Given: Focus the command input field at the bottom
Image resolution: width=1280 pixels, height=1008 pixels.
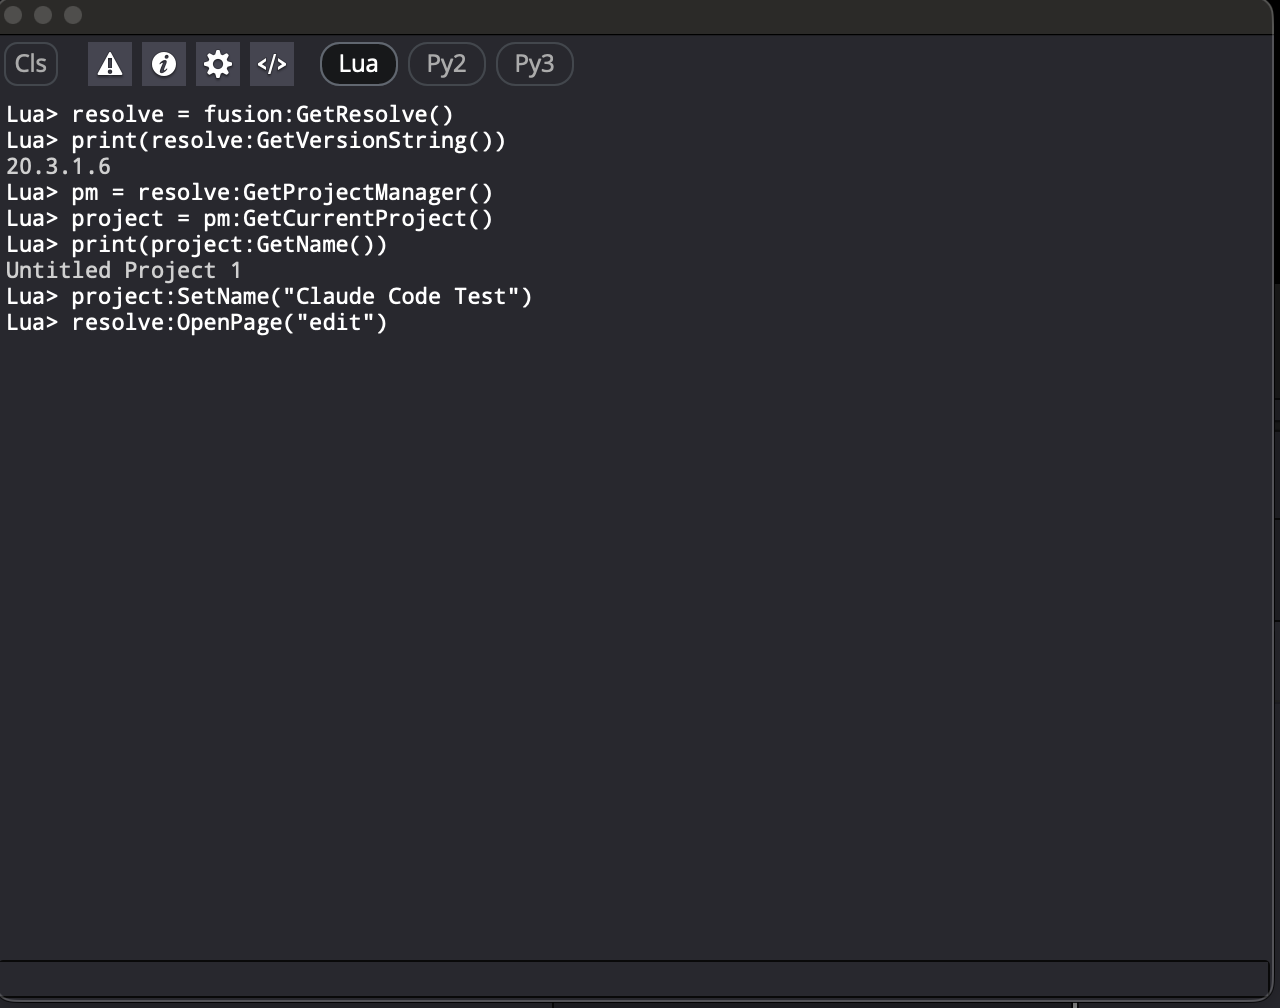Looking at the screenshot, I should (x=634, y=977).
